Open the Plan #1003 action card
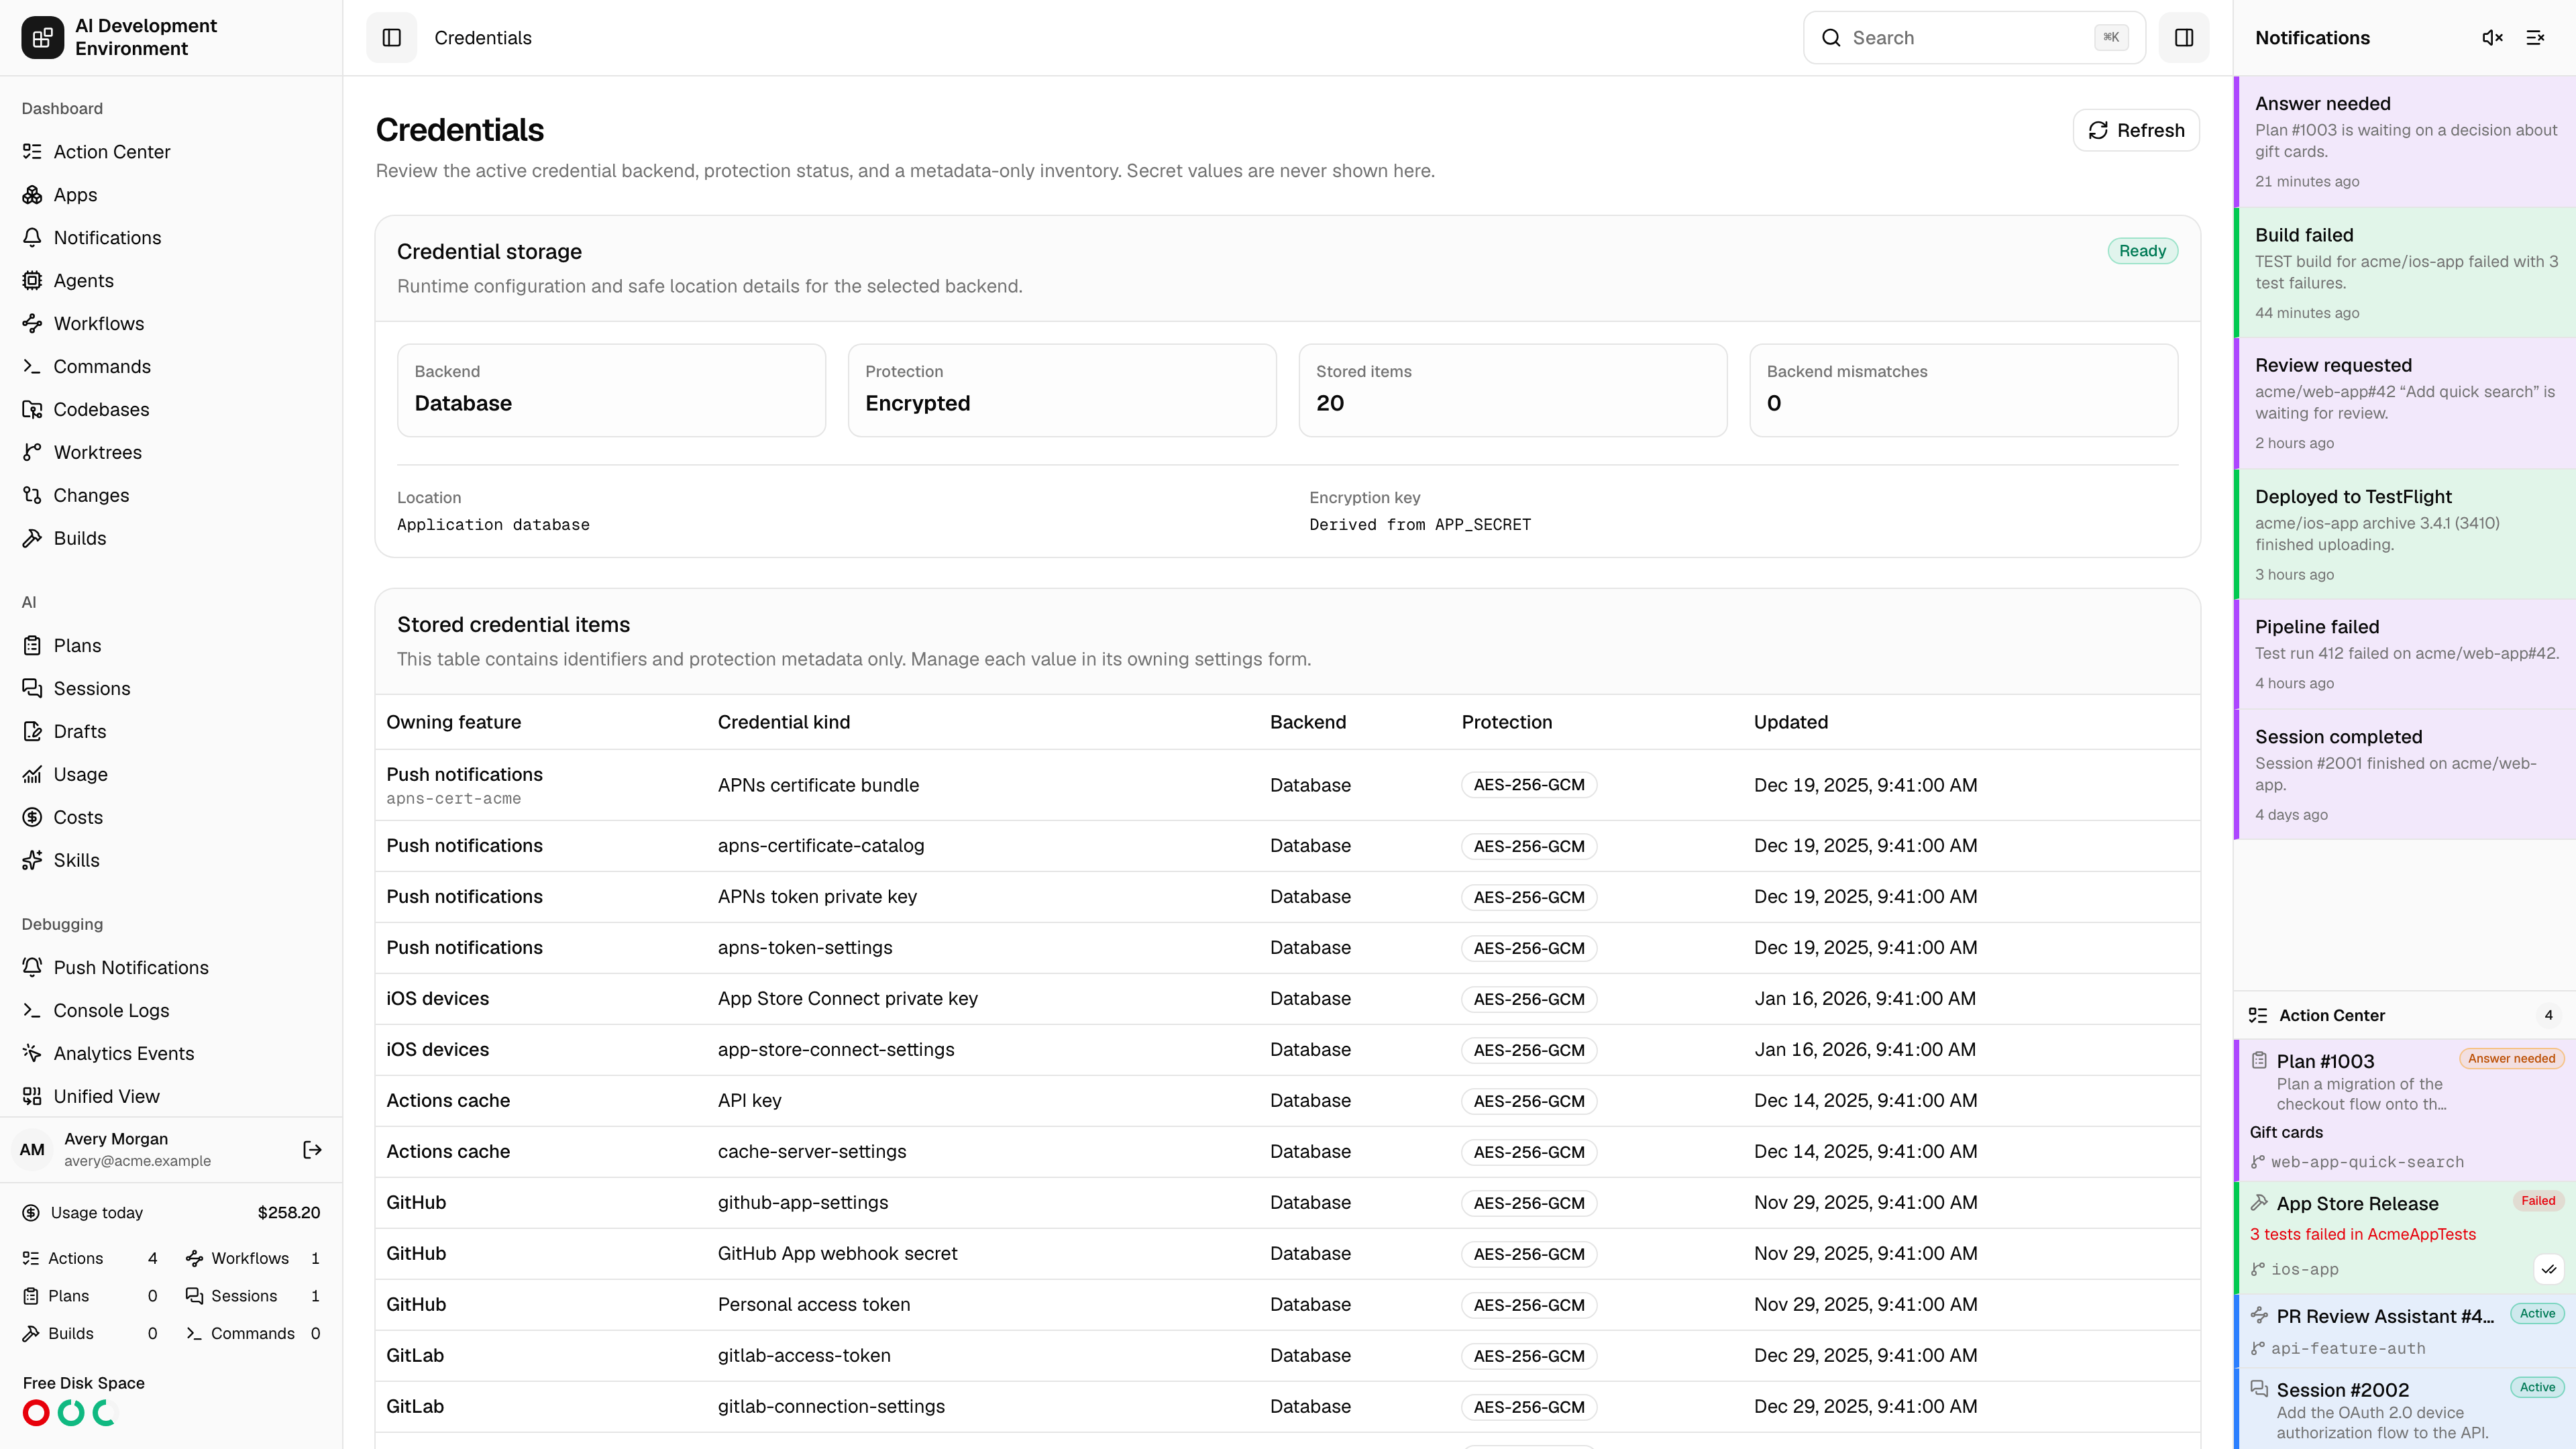Viewport: 2576px width, 1449px height. (2405, 1110)
